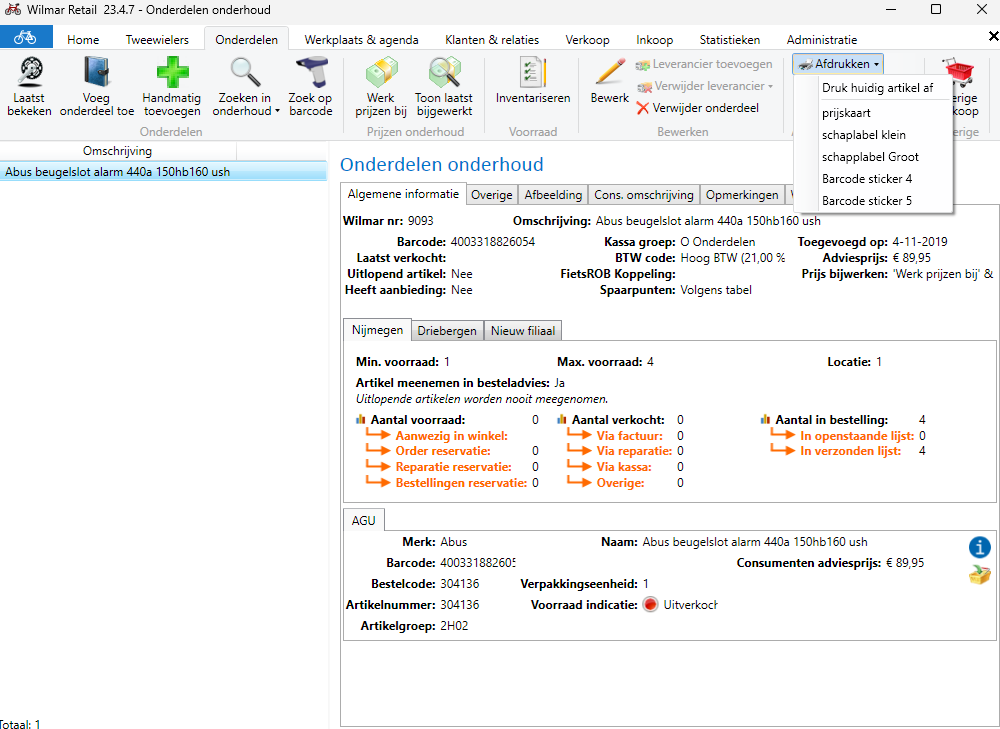The width and height of the screenshot is (1000, 729).
Task: Click the blue info icon in AGU panel
Action: 979,547
